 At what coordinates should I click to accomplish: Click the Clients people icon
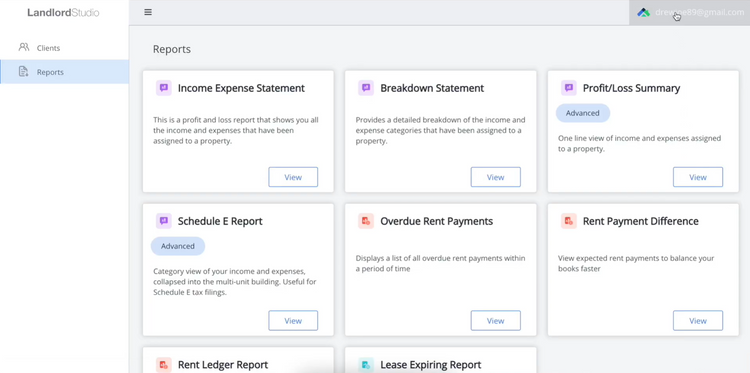tap(23, 47)
